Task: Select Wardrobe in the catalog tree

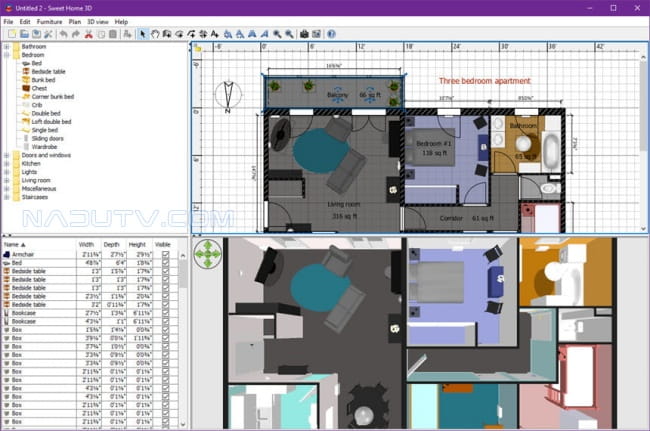Action: point(44,147)
